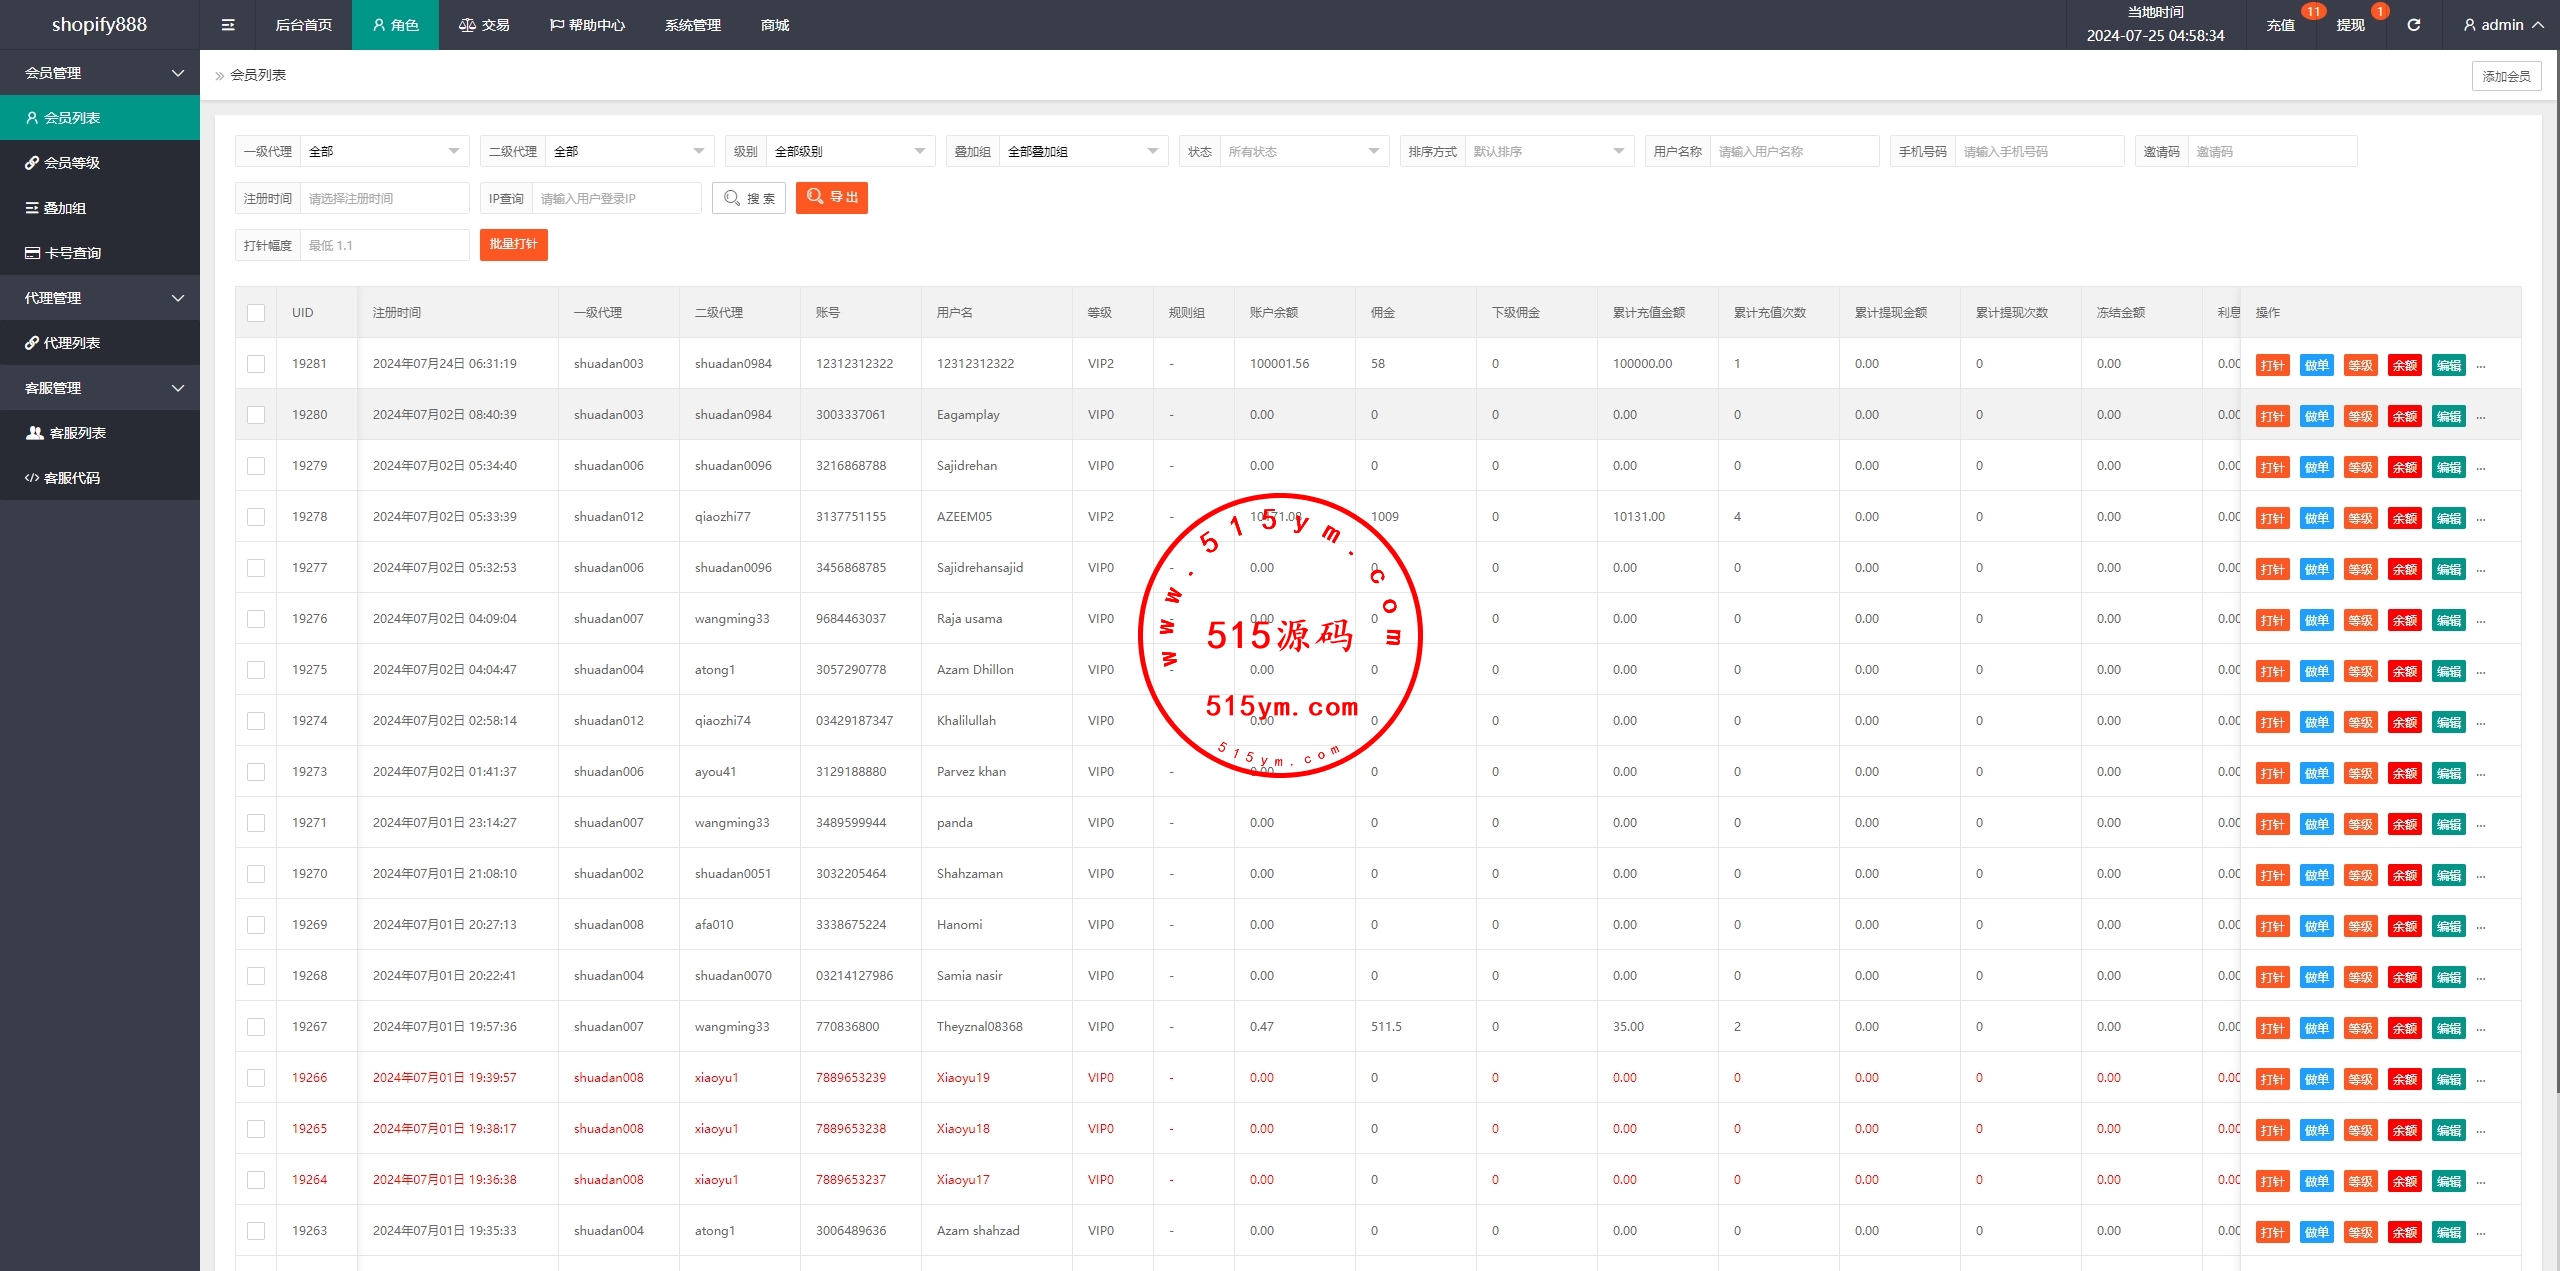Open 会员等级 from the sidebar
This screenshot has height=1271, width=2560.
pos(71,163)
